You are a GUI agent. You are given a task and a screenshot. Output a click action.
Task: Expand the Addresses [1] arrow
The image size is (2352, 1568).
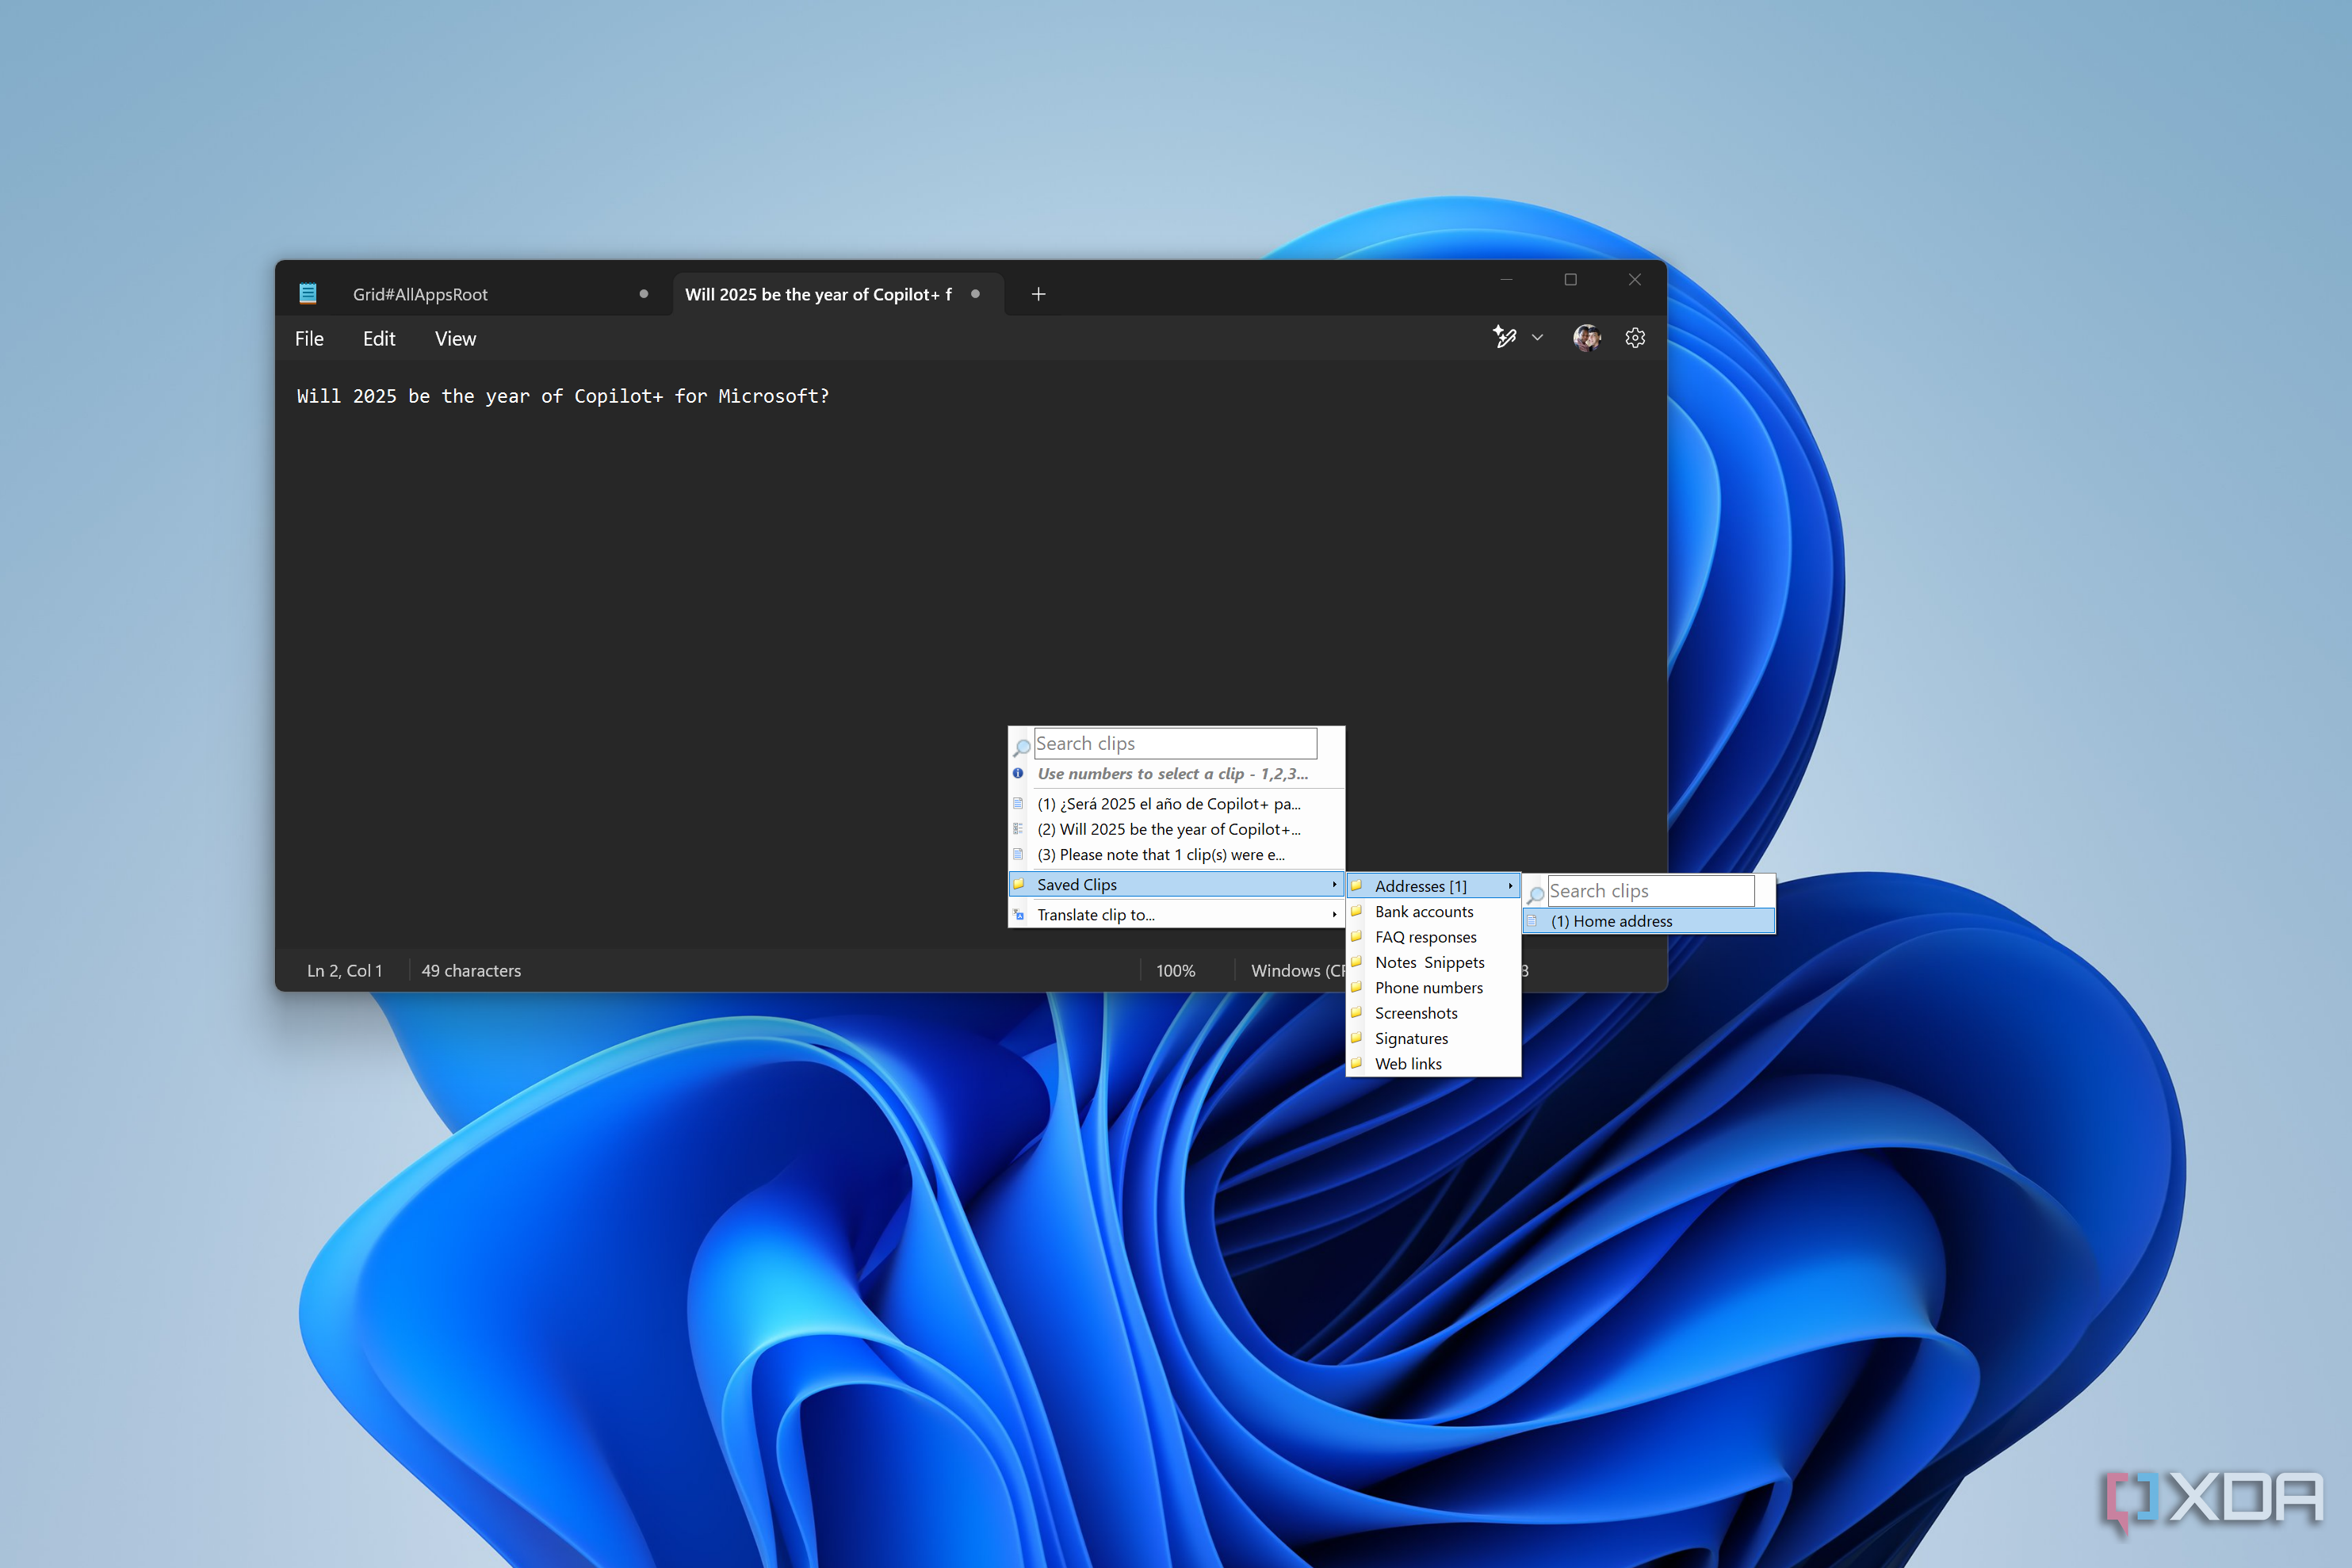(1510, 886)
